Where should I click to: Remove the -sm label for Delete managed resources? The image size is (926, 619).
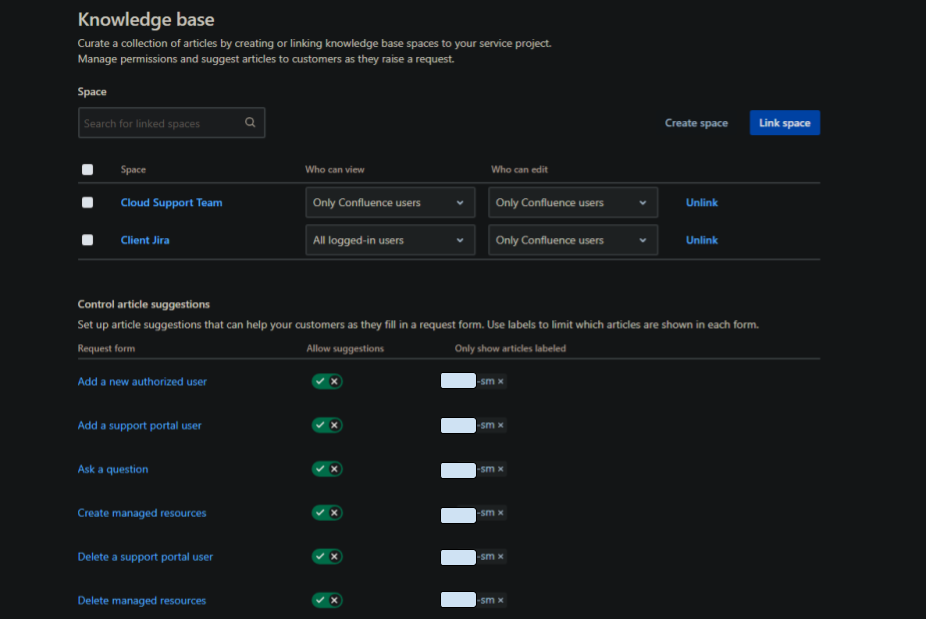point(501,600)
